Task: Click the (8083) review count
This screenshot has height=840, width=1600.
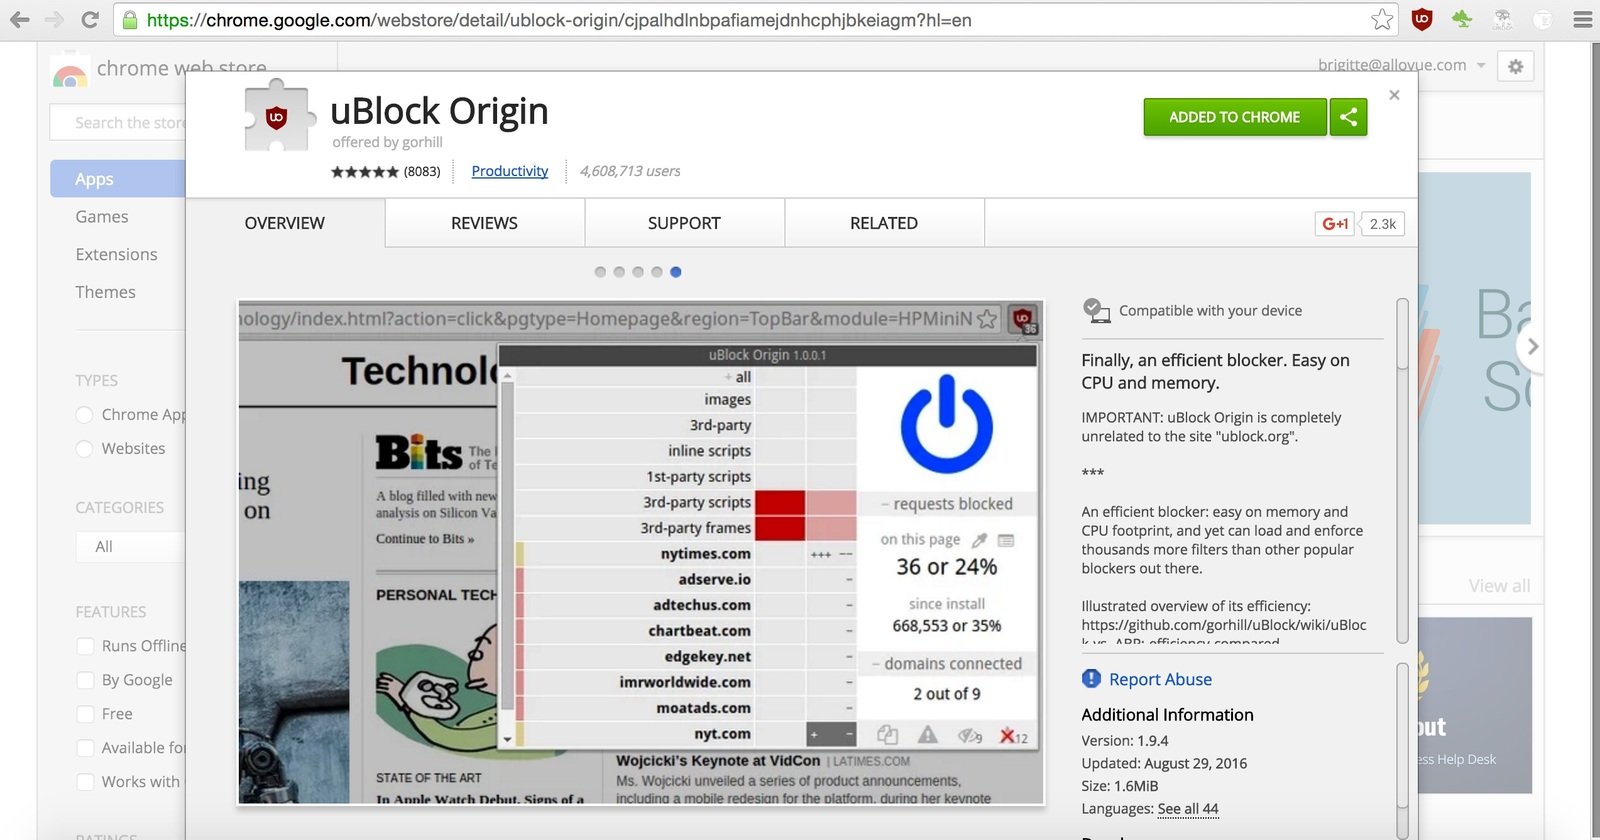Action: tap(422, 172)
